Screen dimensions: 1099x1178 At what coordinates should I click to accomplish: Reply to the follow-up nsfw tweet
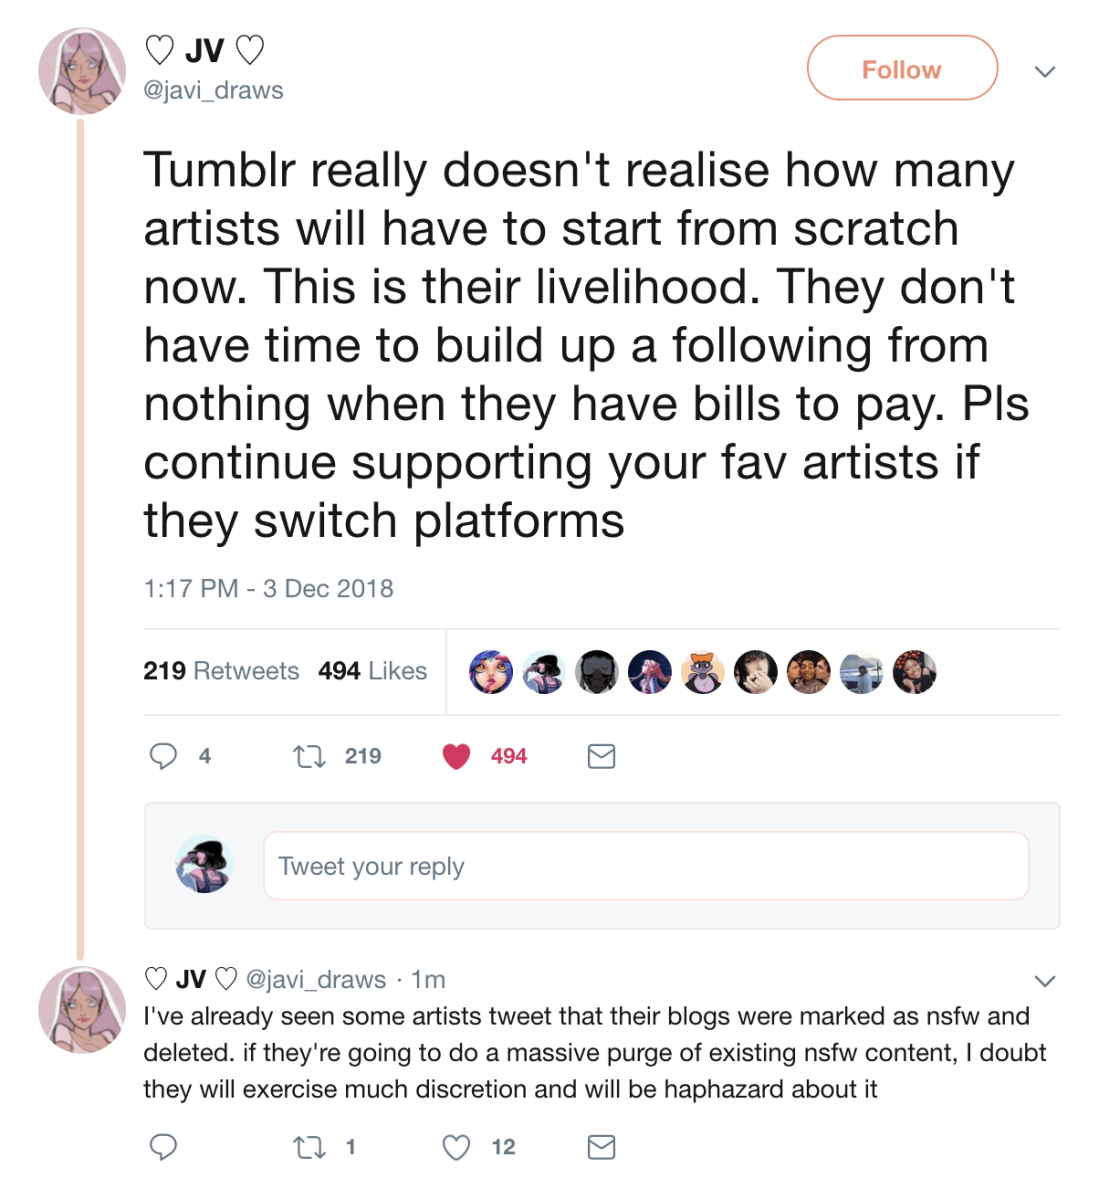[x=163, y=1147]
